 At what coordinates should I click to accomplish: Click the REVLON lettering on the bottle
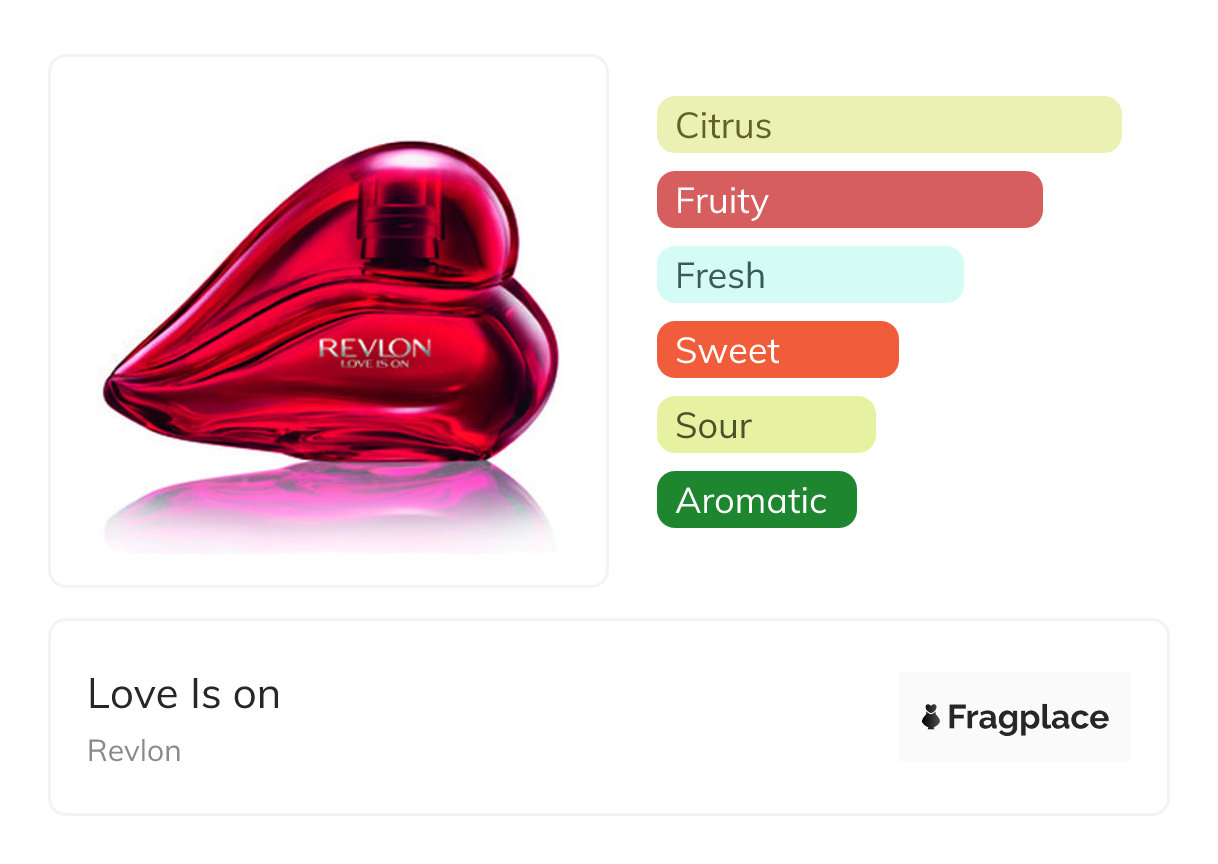click(x=375, y=348)
